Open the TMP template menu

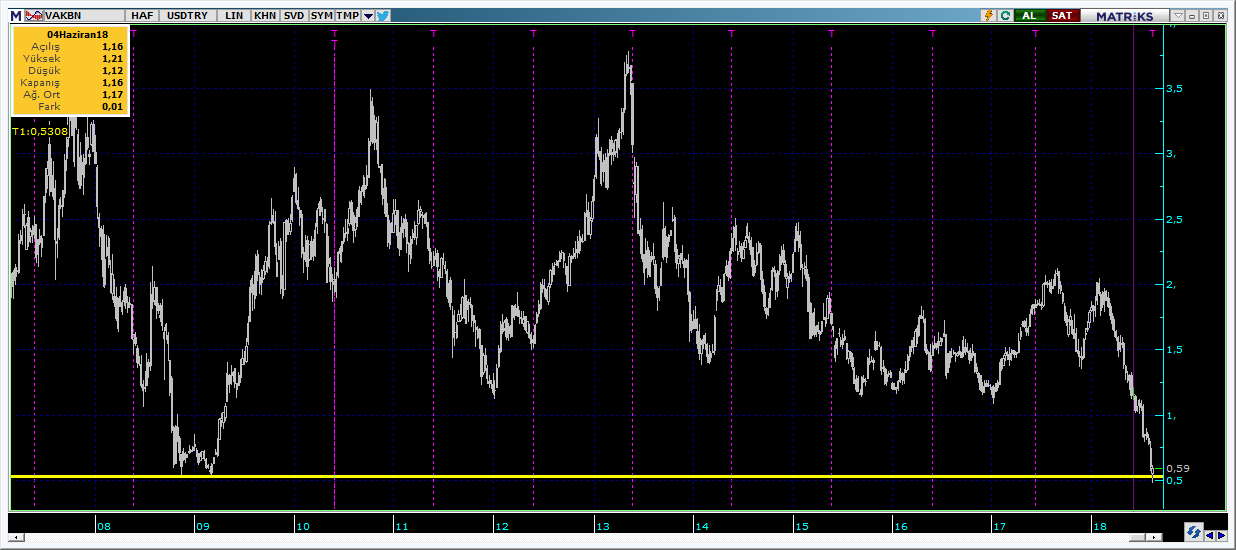(x=347, y=16)
